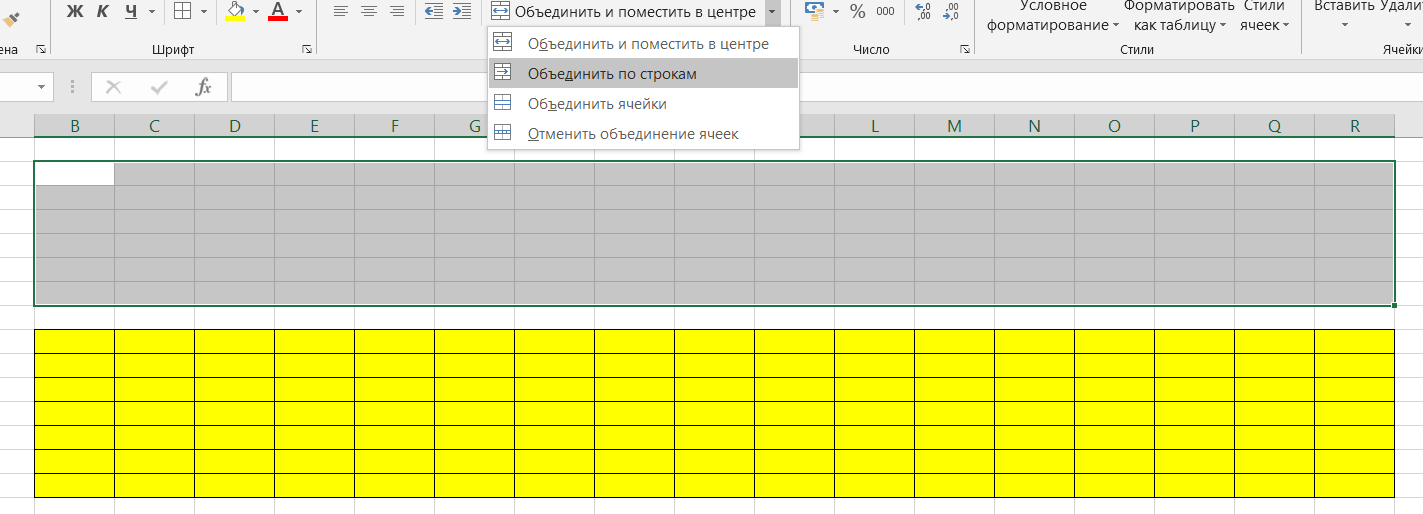Center-align the cell text
Viewport: 1423px width, 514px height.
[369, 11]
